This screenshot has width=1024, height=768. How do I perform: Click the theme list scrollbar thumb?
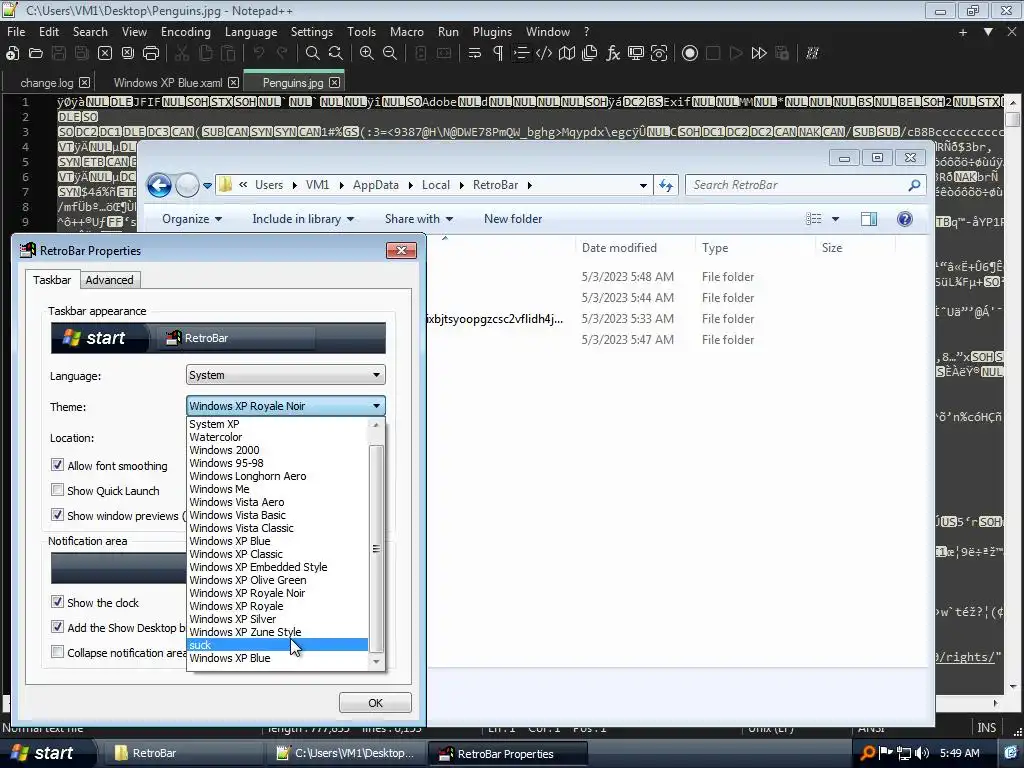[x=376, y=549]
